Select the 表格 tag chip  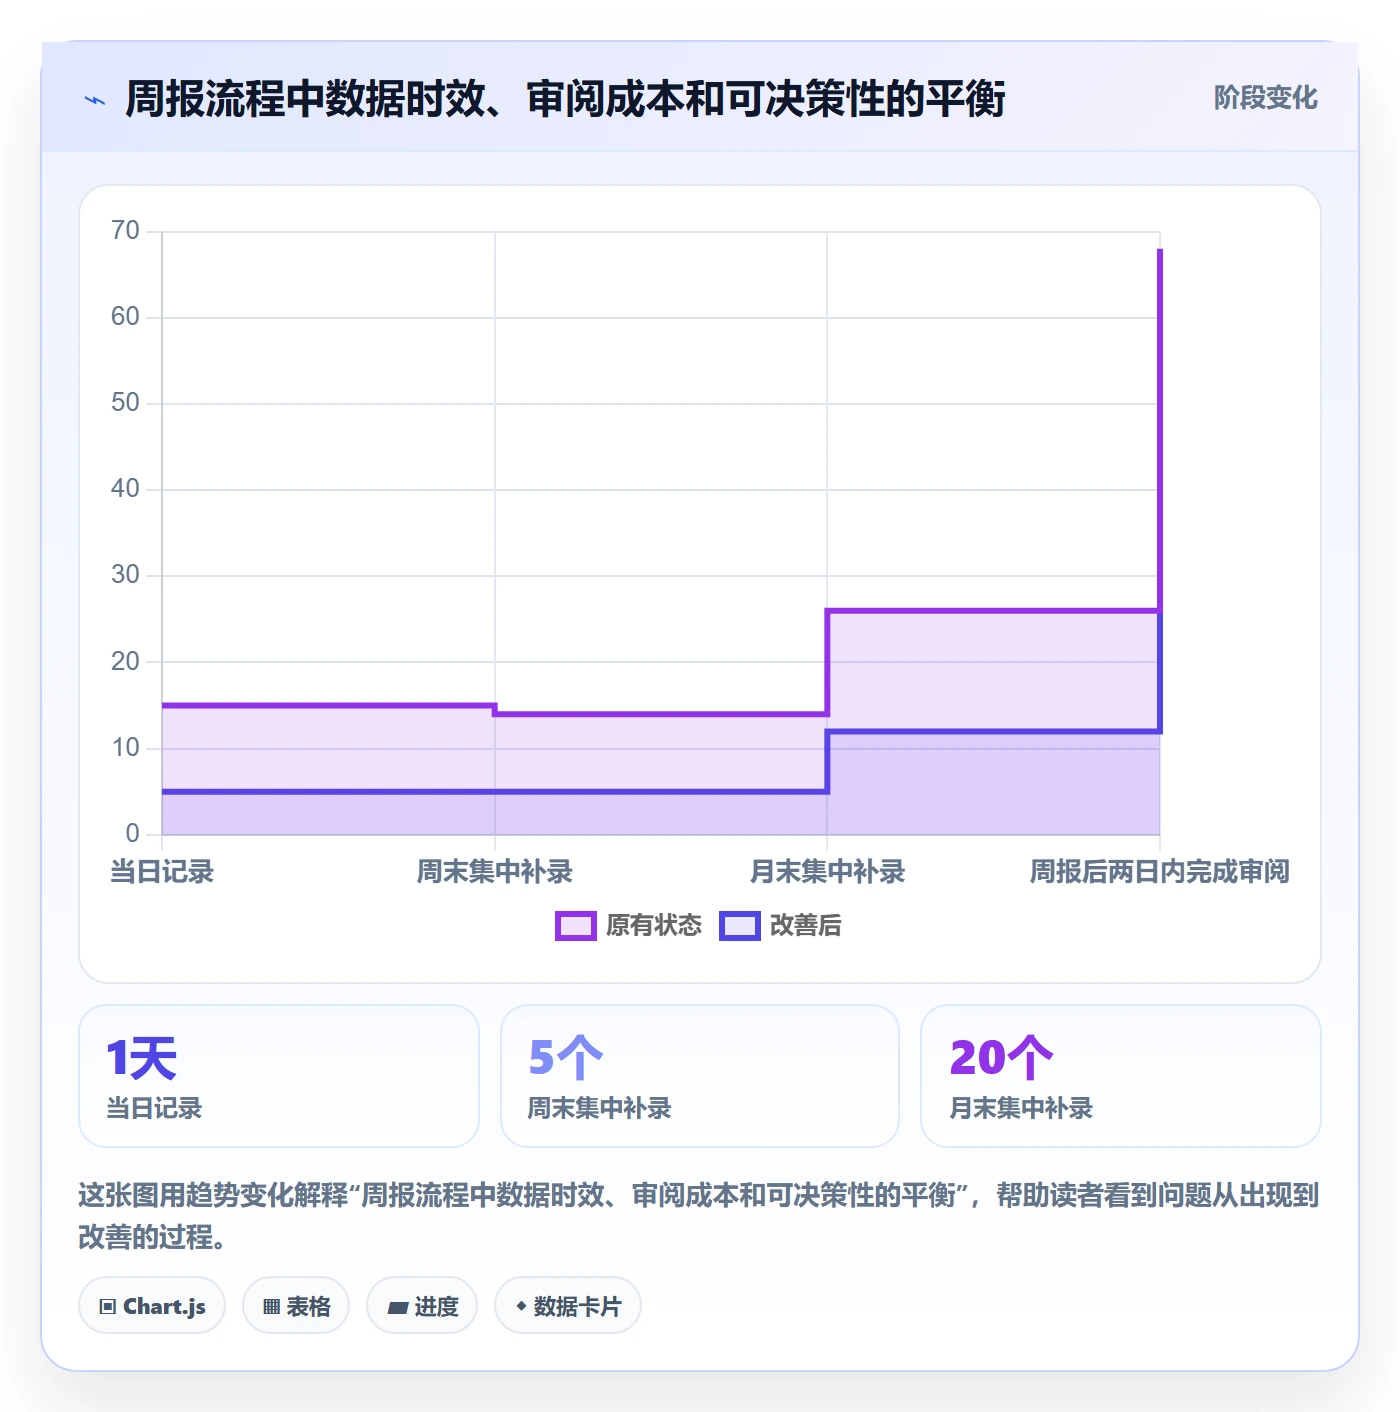tap(296, 1306)
